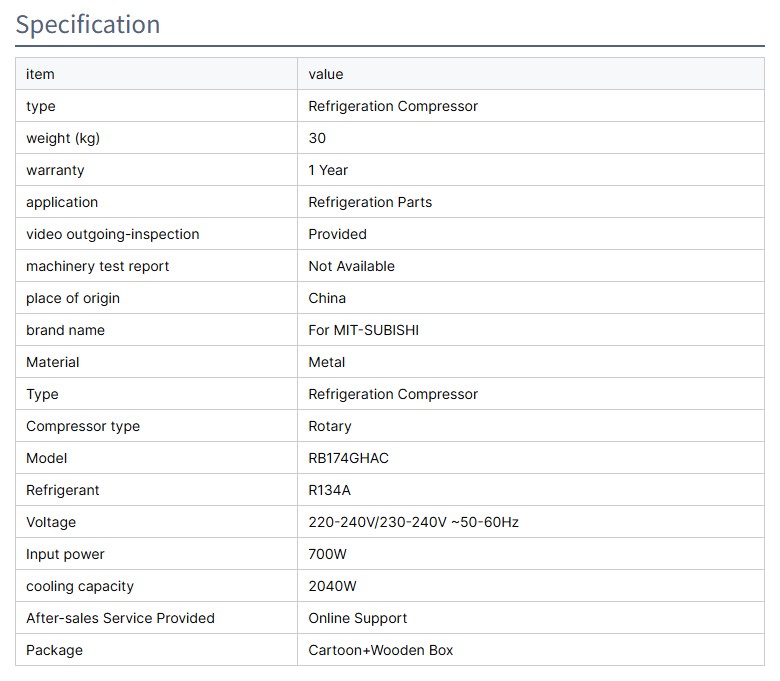Select the 700W input power value
Viewport: 780px width, 681px height.
pos(327,554)
